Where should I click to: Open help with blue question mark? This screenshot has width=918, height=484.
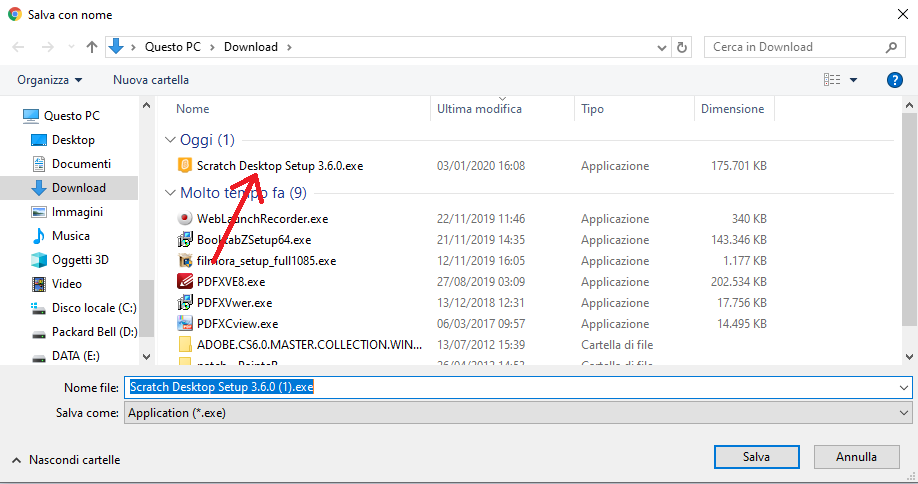[895, 80]
